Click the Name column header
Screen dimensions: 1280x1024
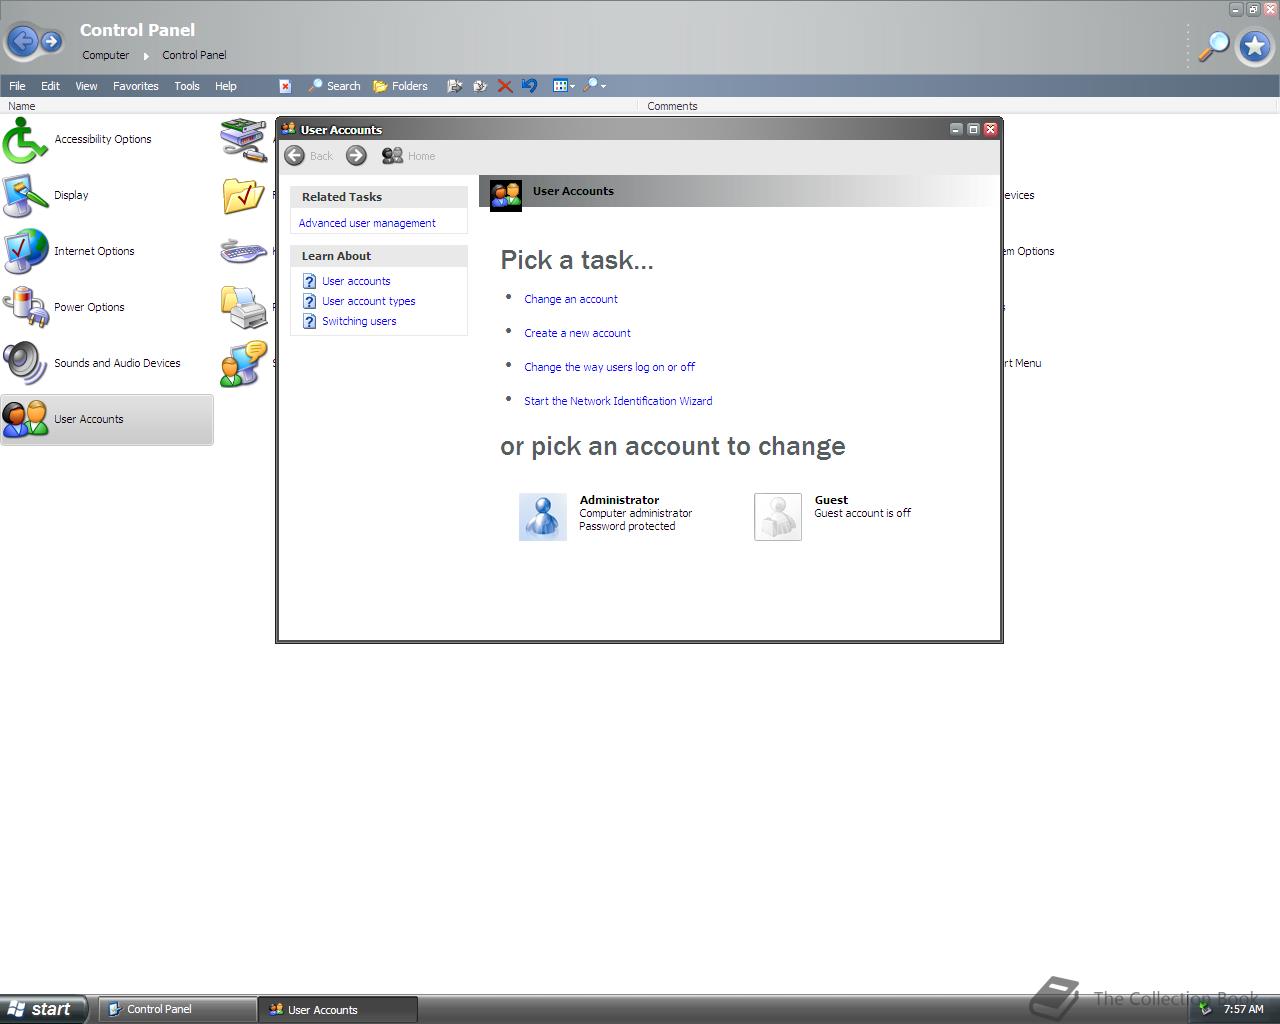click(318, 106)
